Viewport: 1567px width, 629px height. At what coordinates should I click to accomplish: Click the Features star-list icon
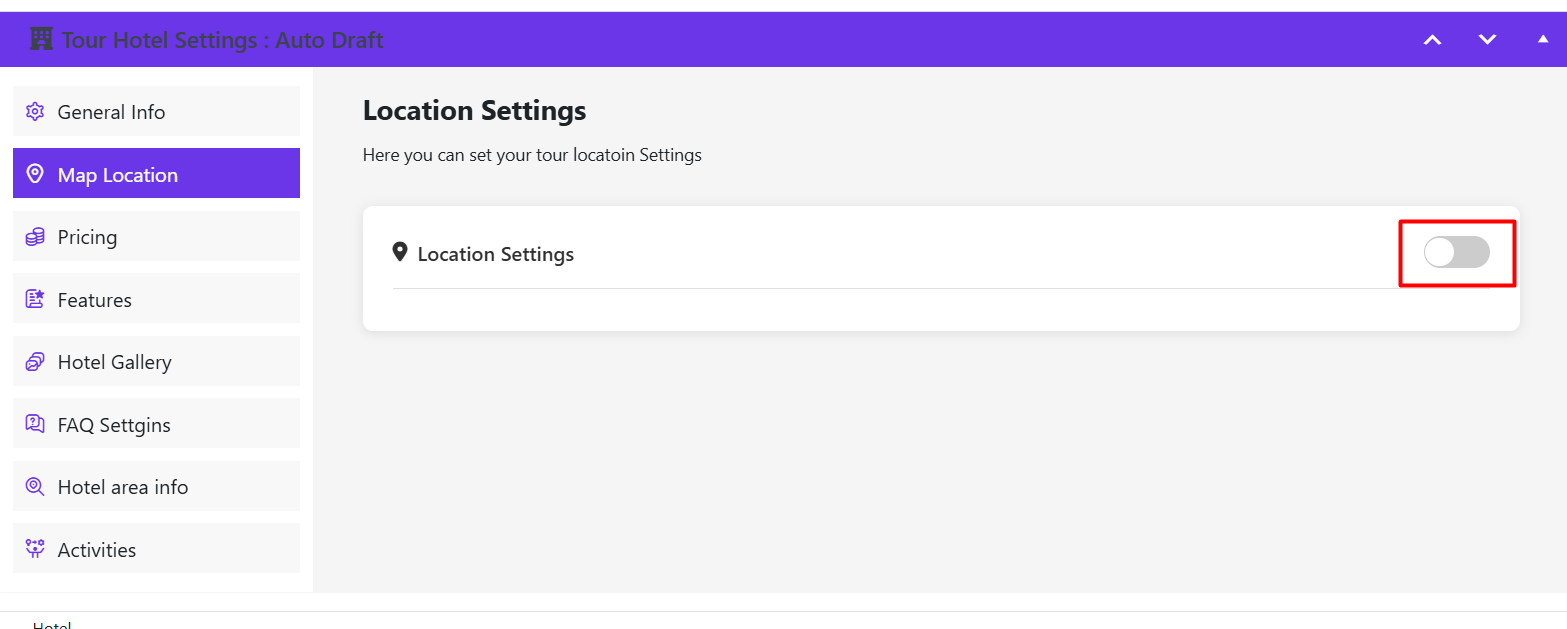pyautogui.click(x=35, y=299)
